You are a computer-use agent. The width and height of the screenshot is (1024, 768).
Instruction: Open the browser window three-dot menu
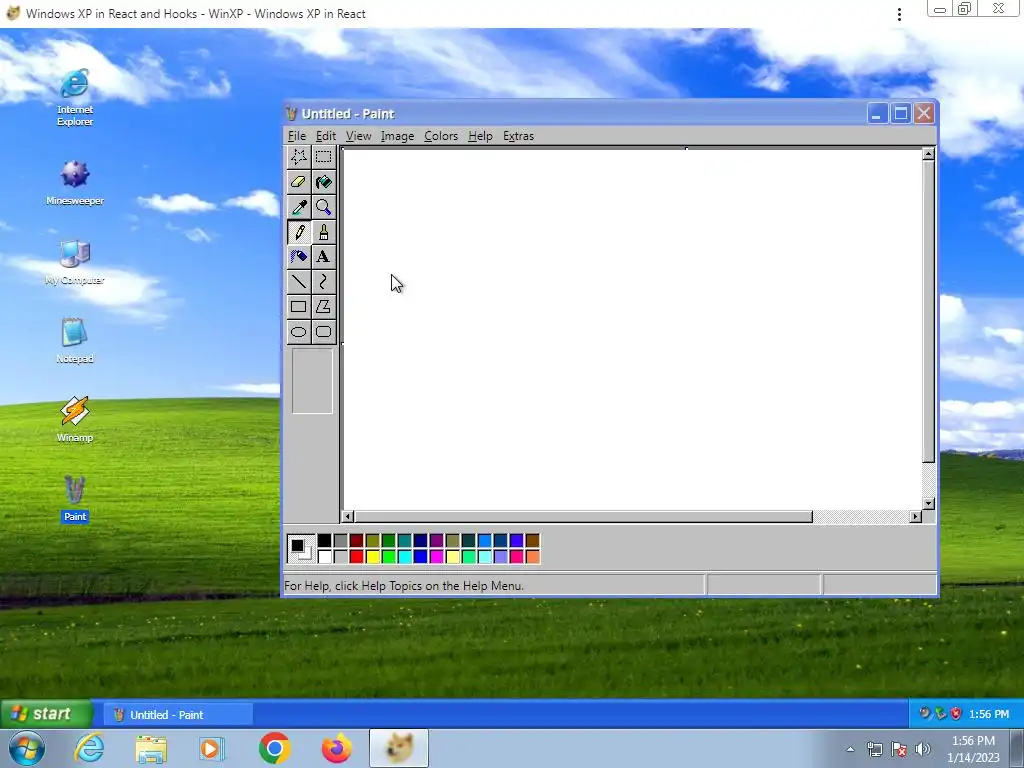coord(899,14)
